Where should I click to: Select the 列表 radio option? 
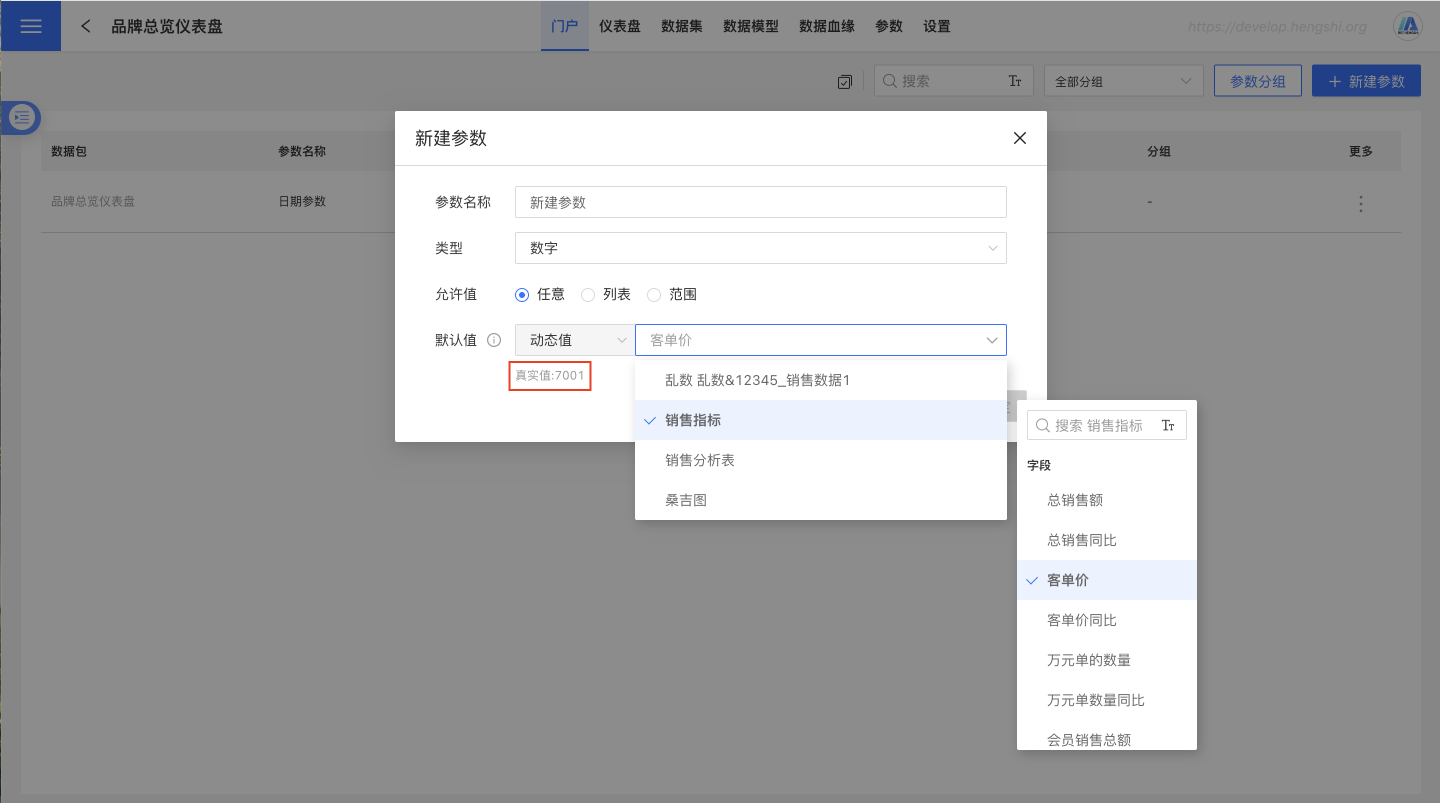pos(588,295)
